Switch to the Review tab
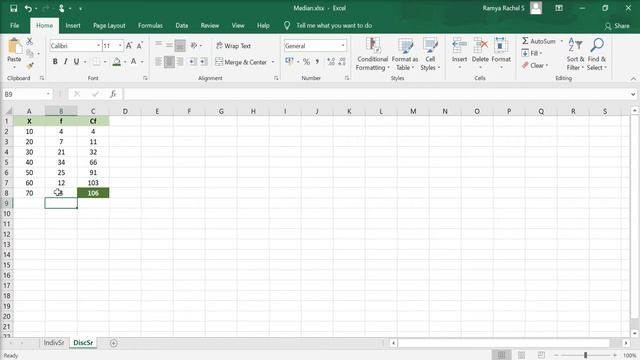Image resolution: width=640 pixels, height=360 pixels. pos(210,25)
